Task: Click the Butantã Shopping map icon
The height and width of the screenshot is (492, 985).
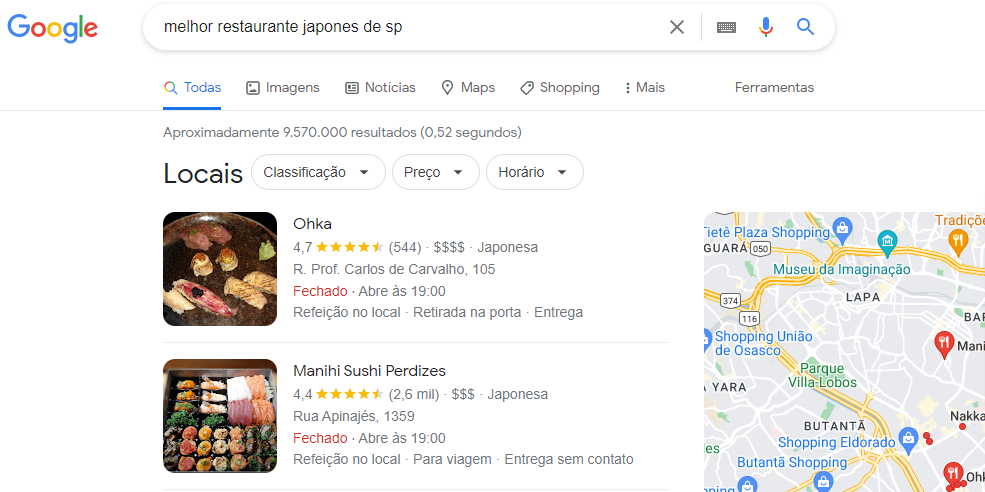Action: [822, 483]
